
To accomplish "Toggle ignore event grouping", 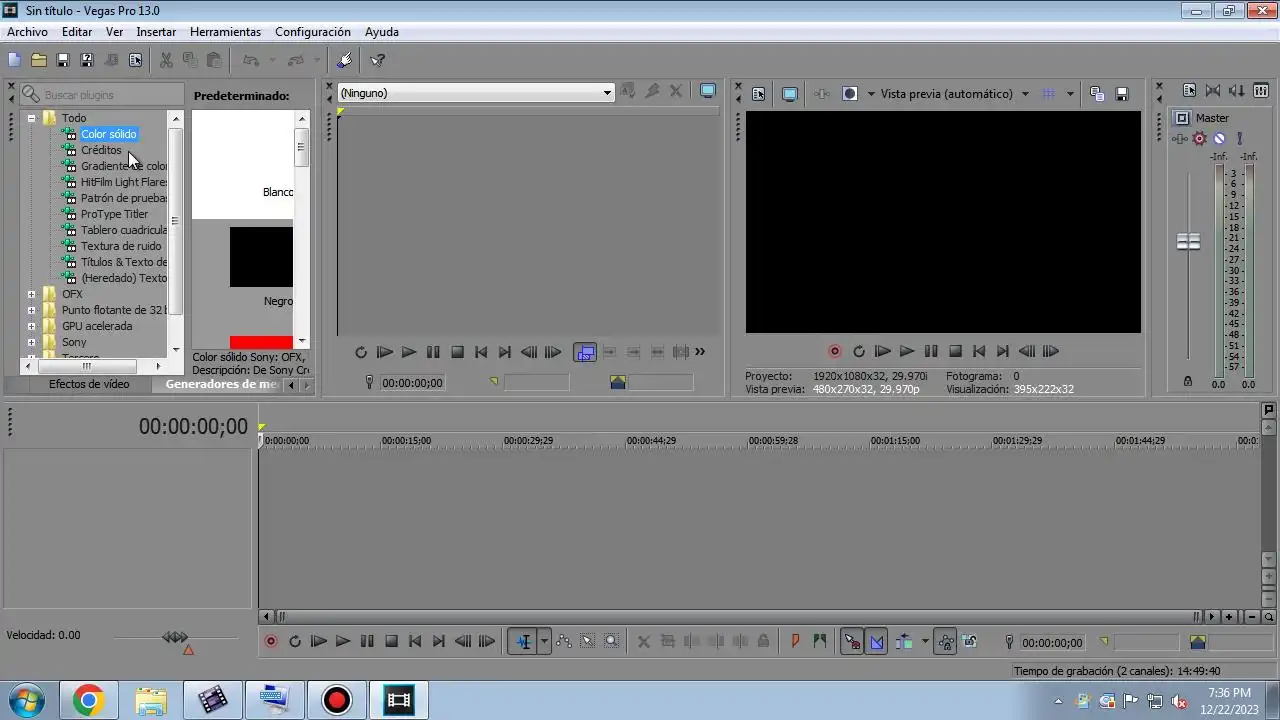I will (969, 642).
